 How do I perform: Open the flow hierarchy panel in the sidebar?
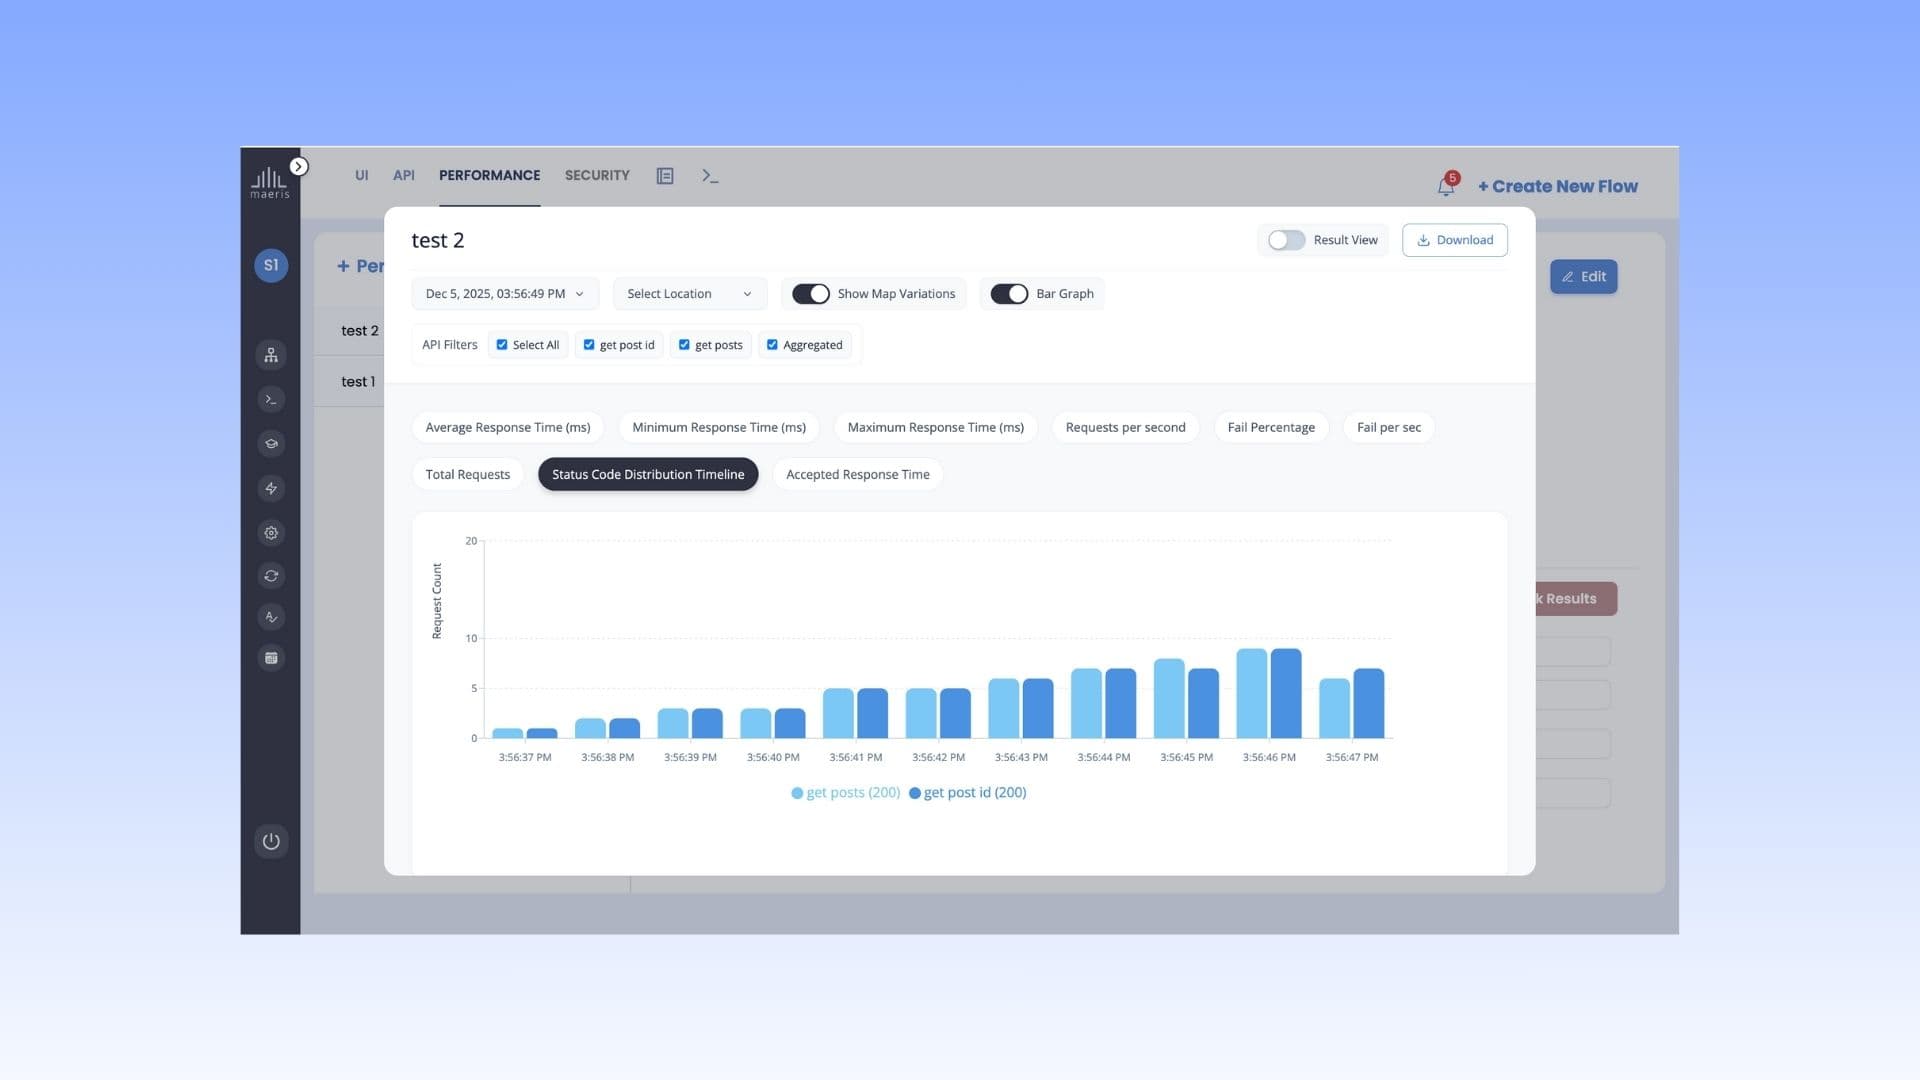(x=271, y=354)
